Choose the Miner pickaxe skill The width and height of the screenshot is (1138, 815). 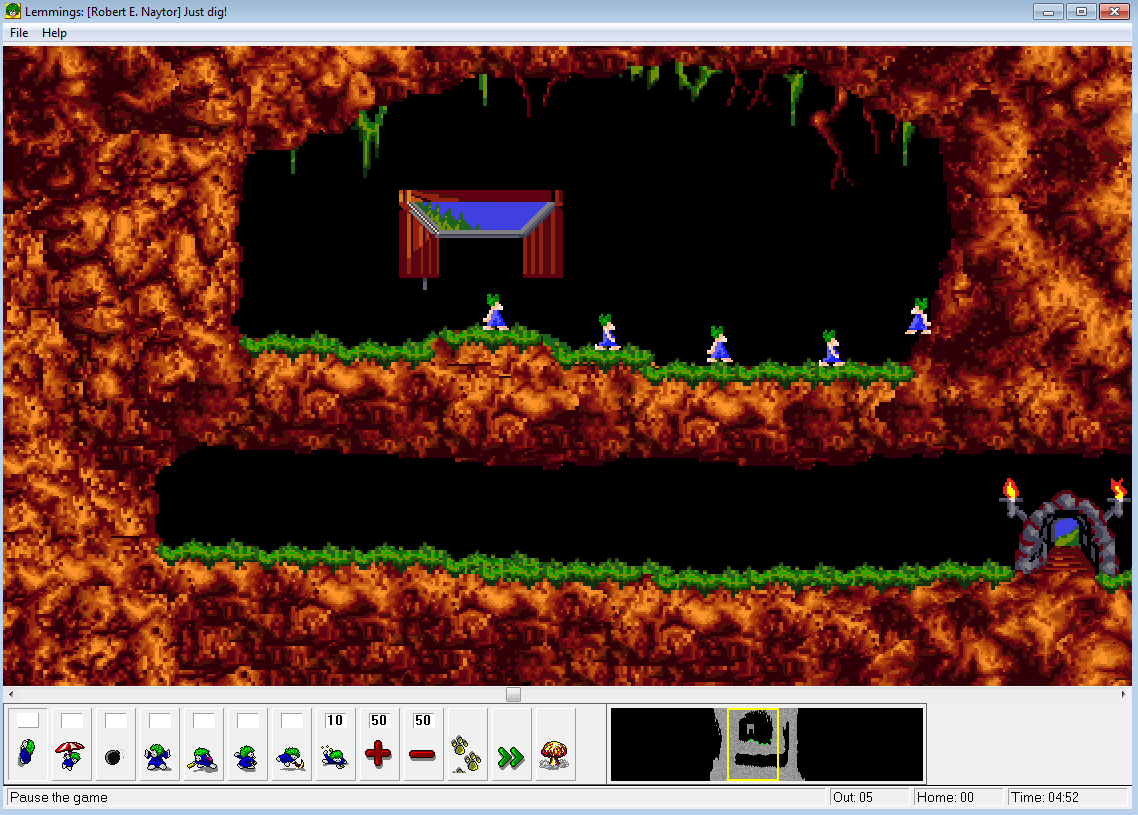pyautogui.click(x=291, y=745)
